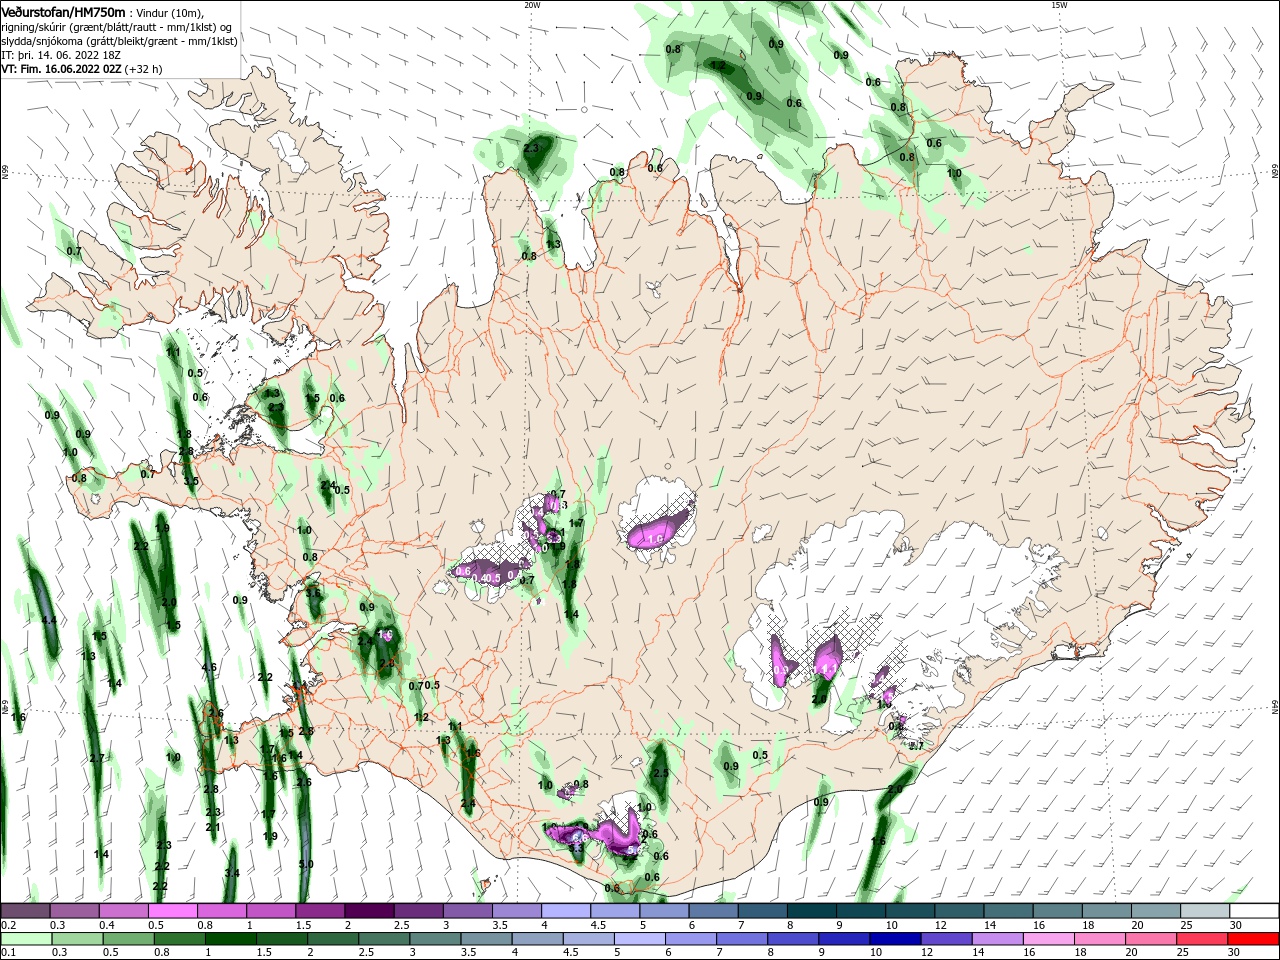Pick the snow-scale swatch between 1.5 and 2
This screenshot has width=1280, height=960.
pos(320,911)
